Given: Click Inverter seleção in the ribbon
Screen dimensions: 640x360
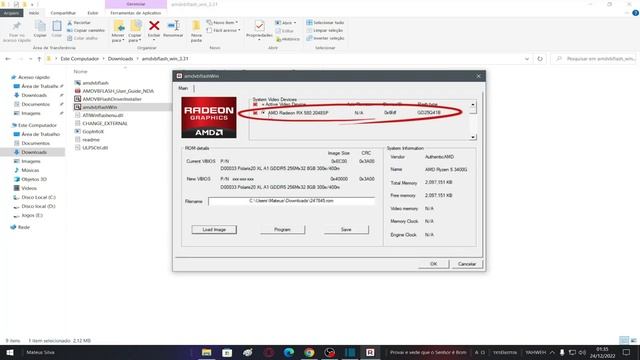Looking at the screenshot, I should [325, 38].
